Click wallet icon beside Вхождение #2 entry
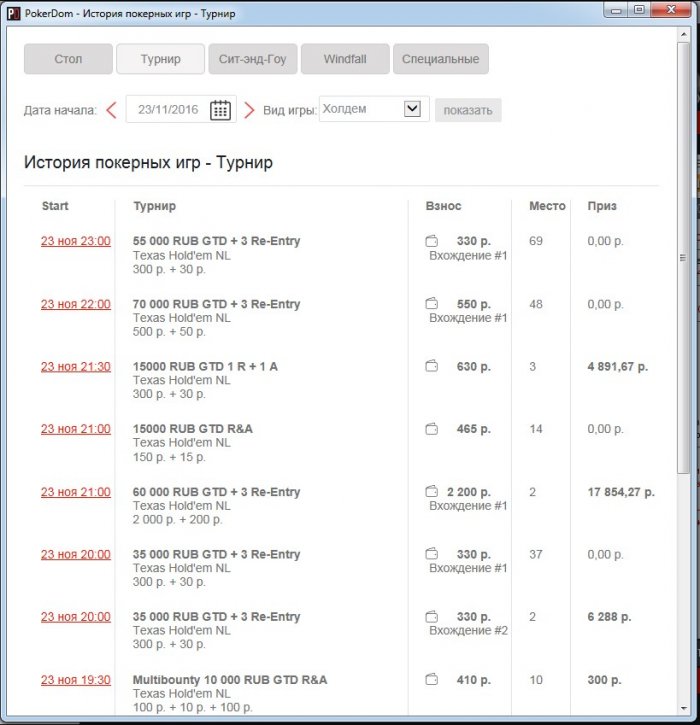Screen dimensions: 700x725 point(431,617)
